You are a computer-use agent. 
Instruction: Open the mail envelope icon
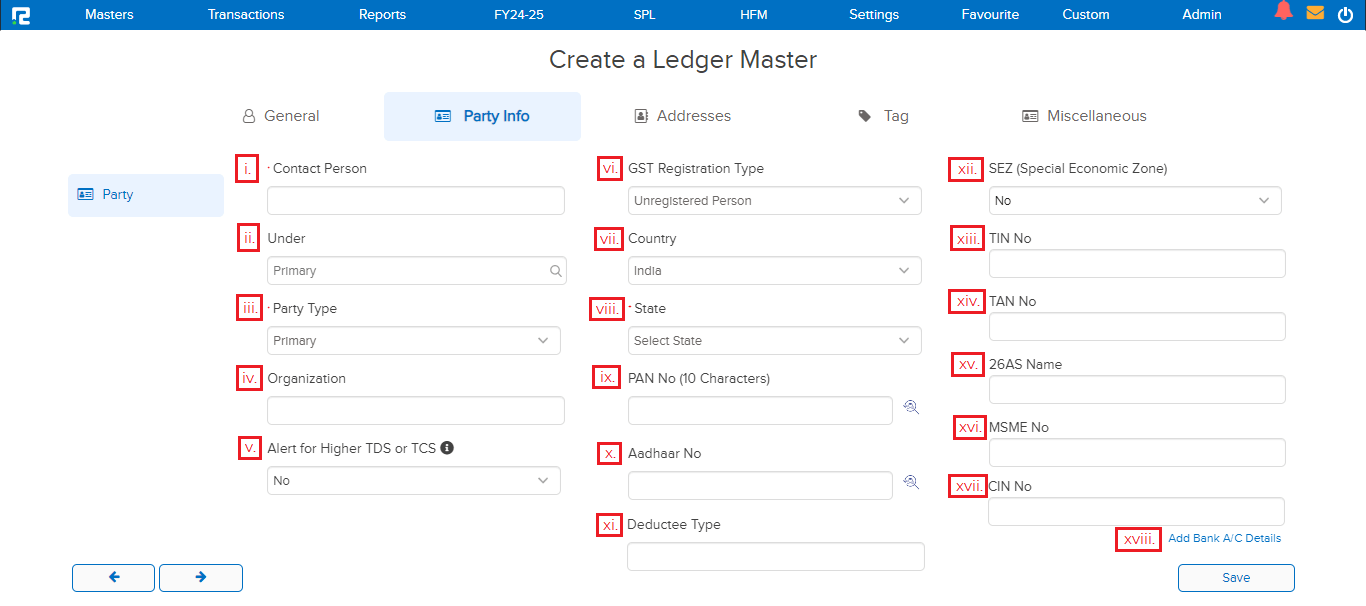coord(1315,14)
